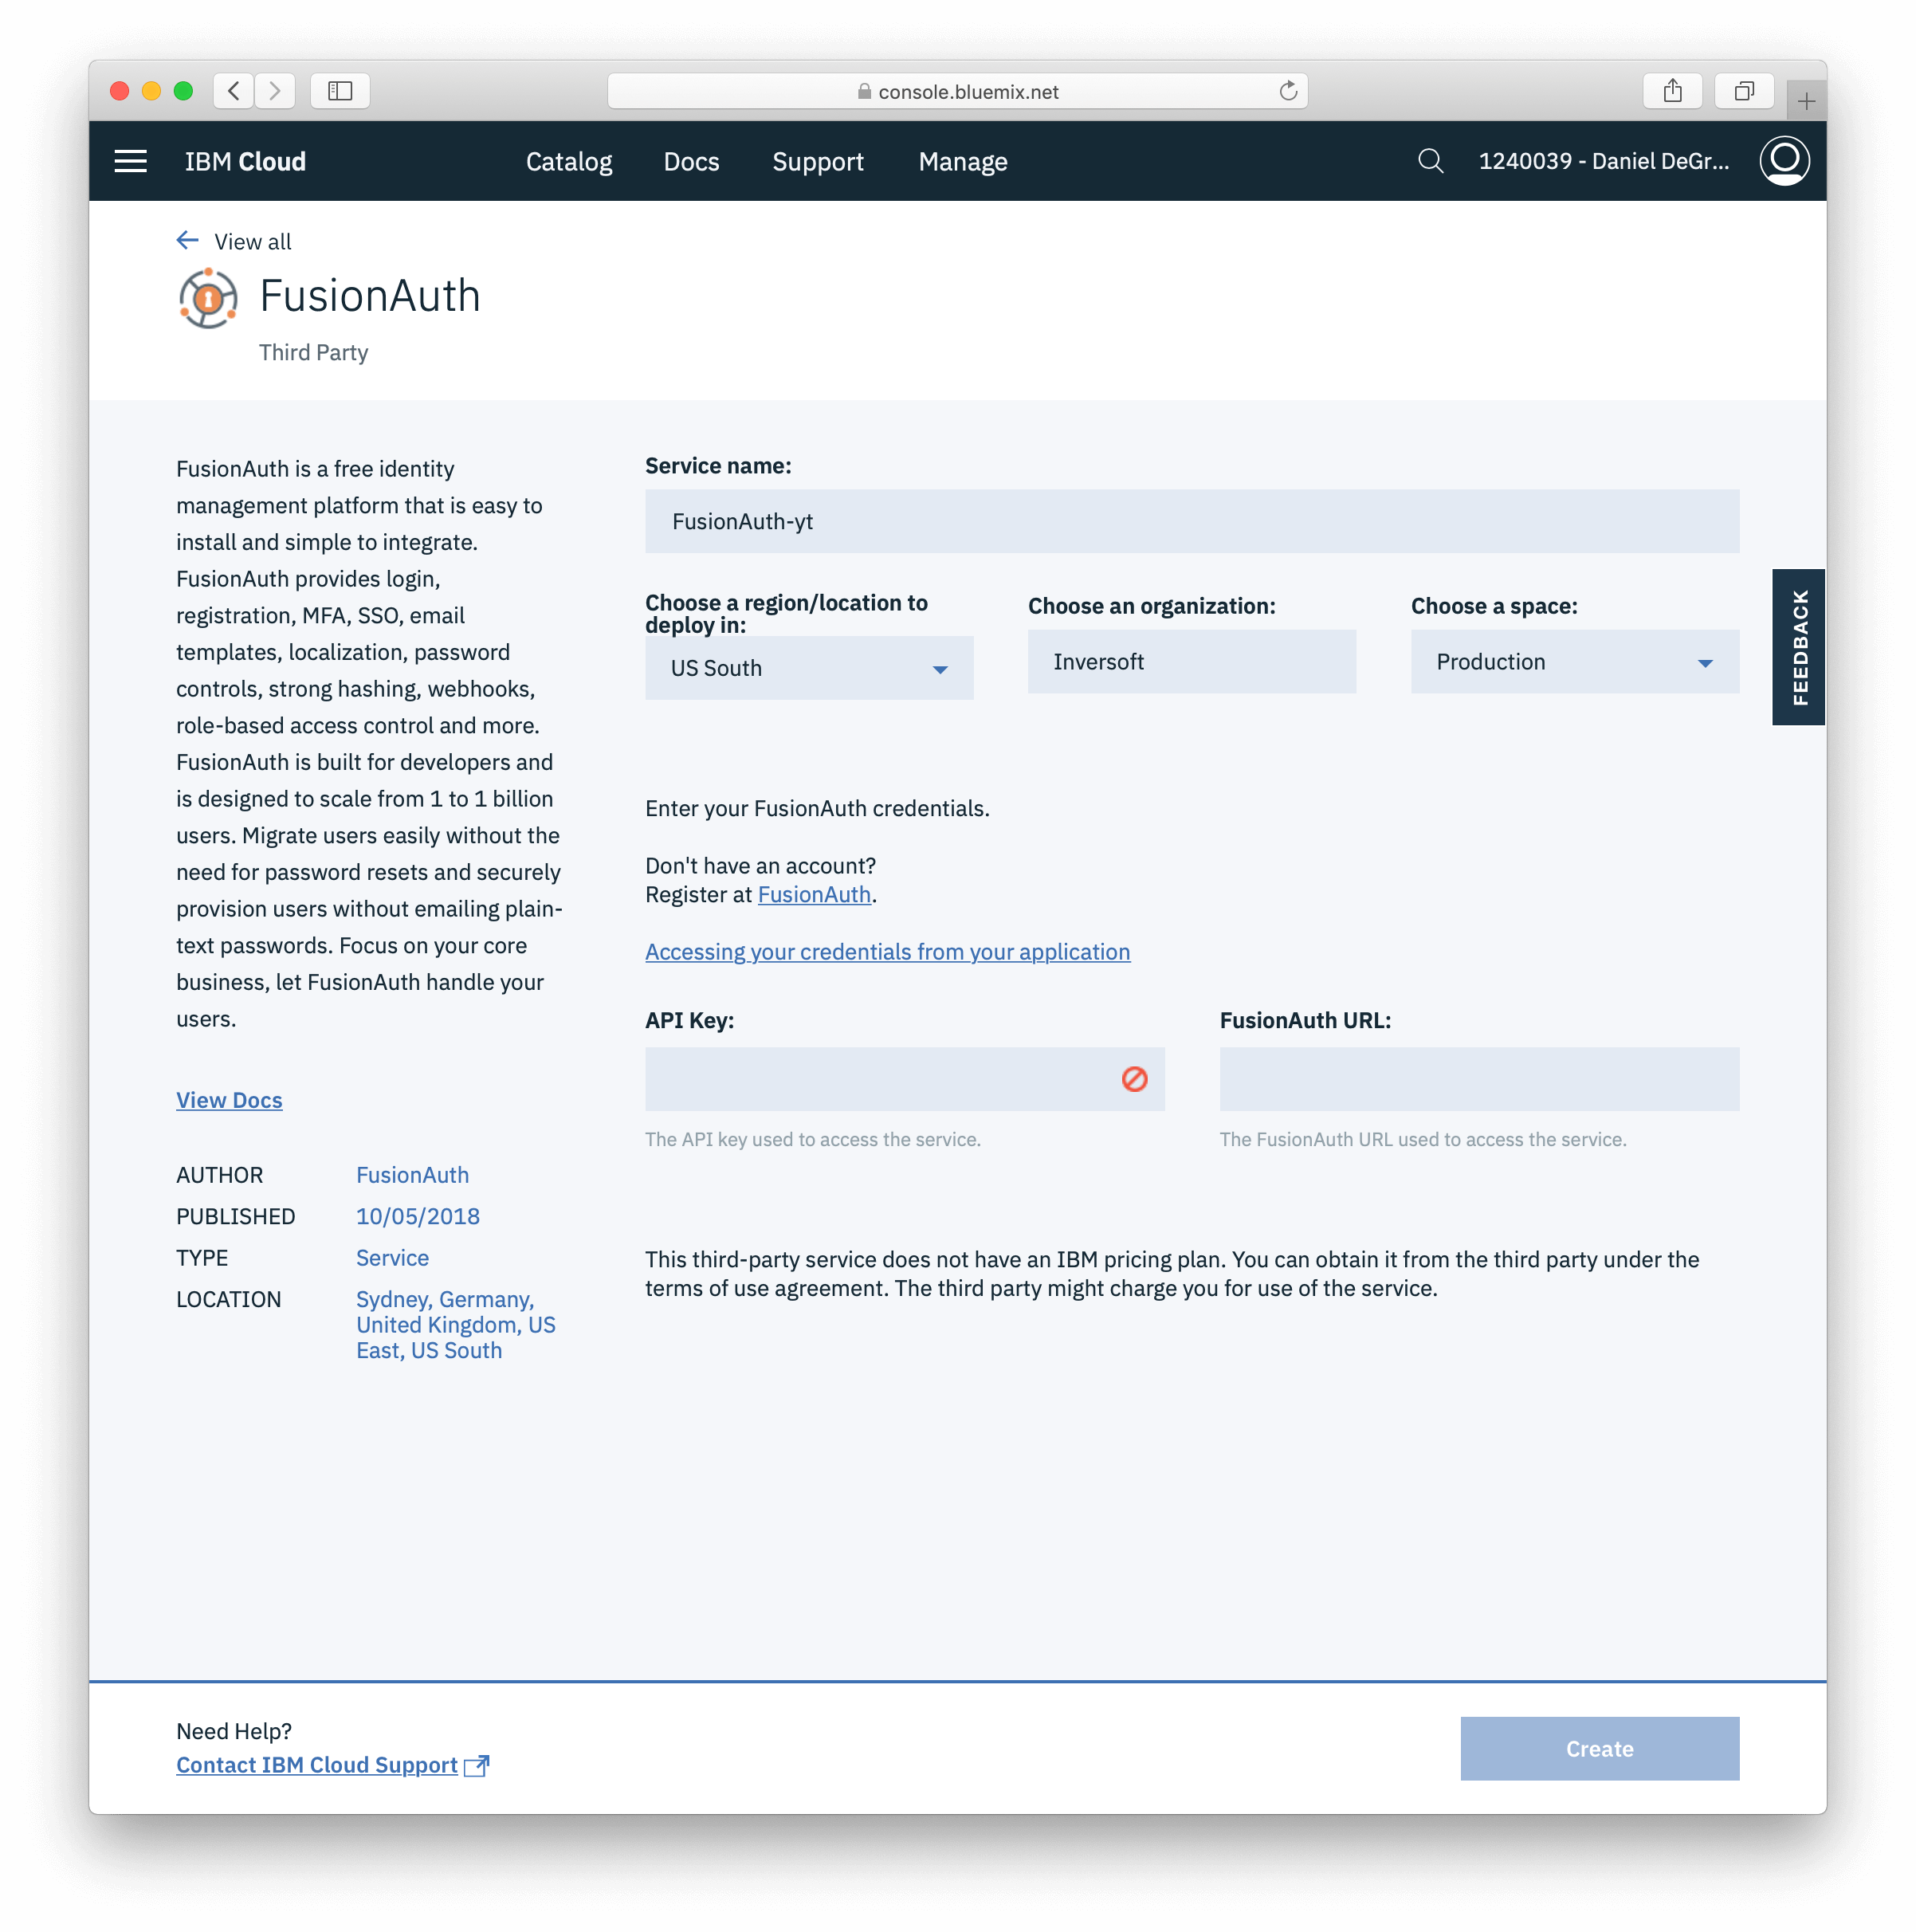Viewport: 1916px width, 1932px height.
Task: Open a new tab with the plus button
Action: (x=1806, y=101)
